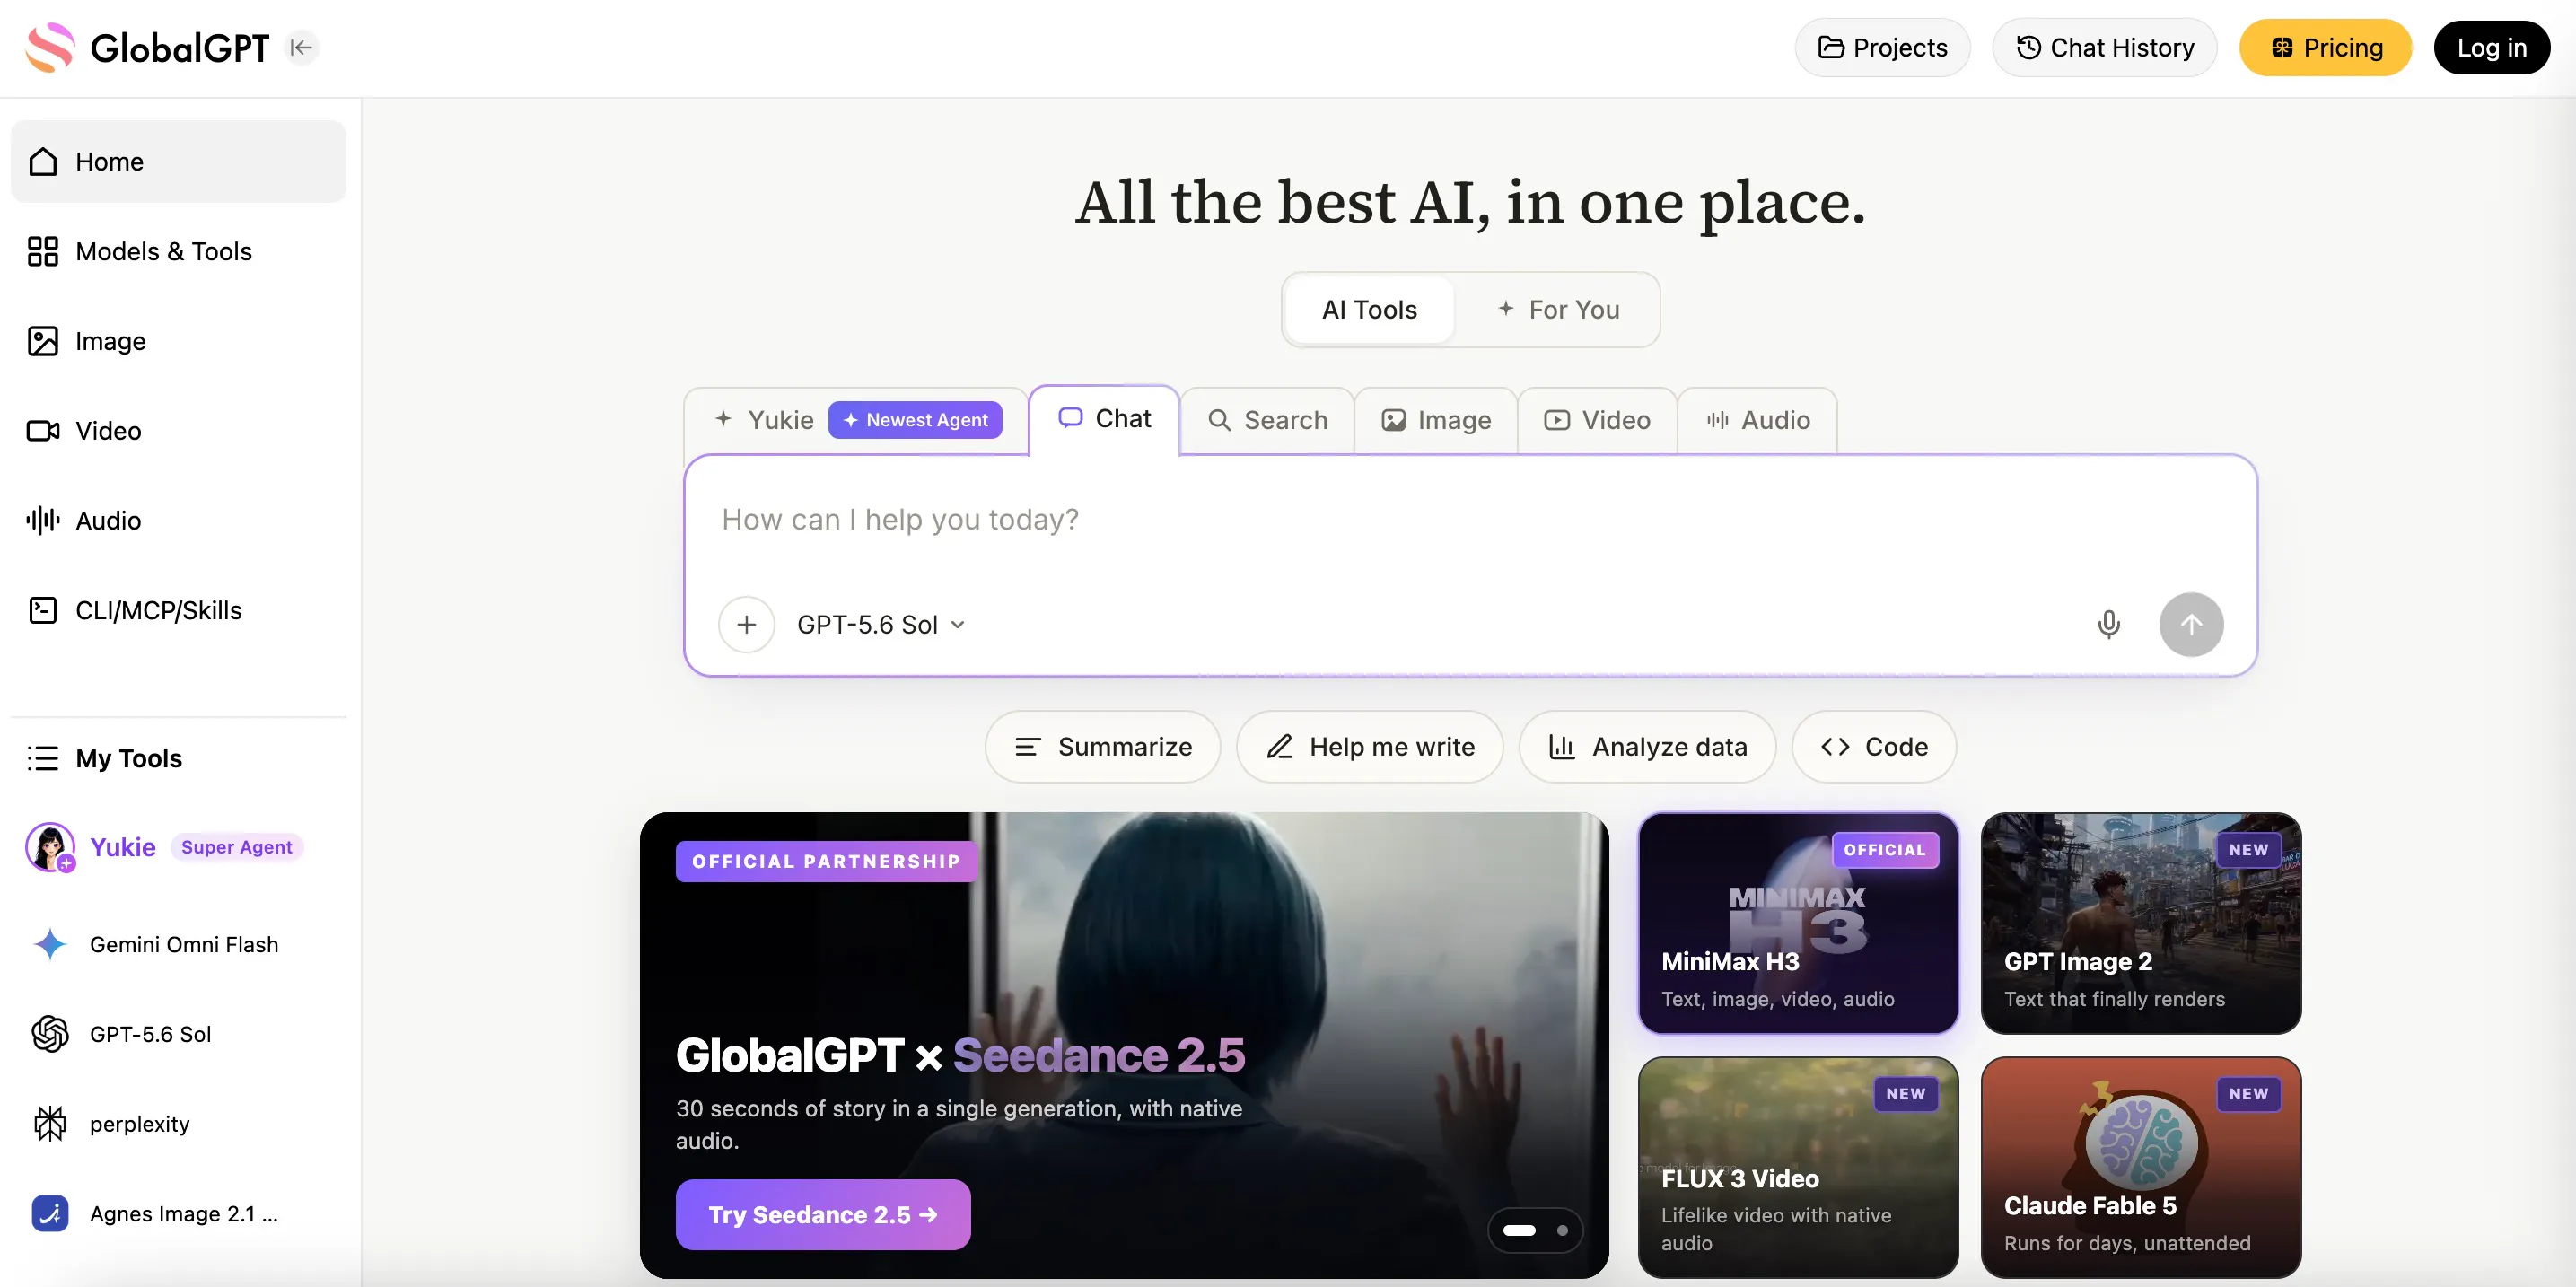This screenshot has height=1287, width=2576.
Task: Open the FLUX 3 Video card
Action: 1797,1167
